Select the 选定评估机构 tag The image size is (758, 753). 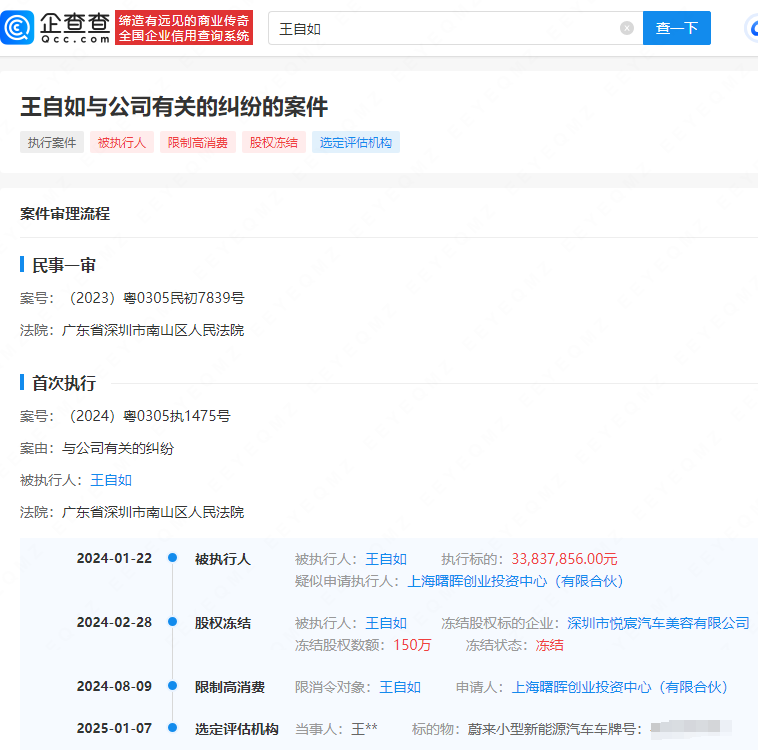[x=356, y=143]
